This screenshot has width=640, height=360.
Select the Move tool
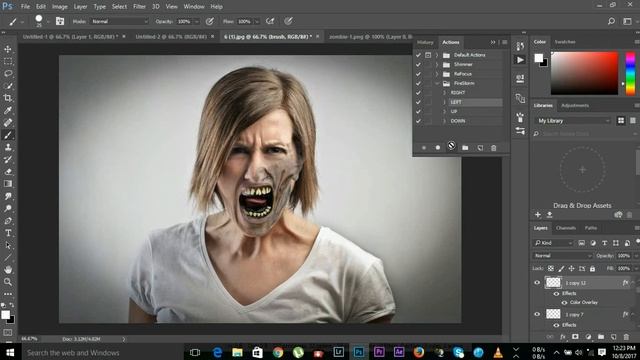(8, 49)
